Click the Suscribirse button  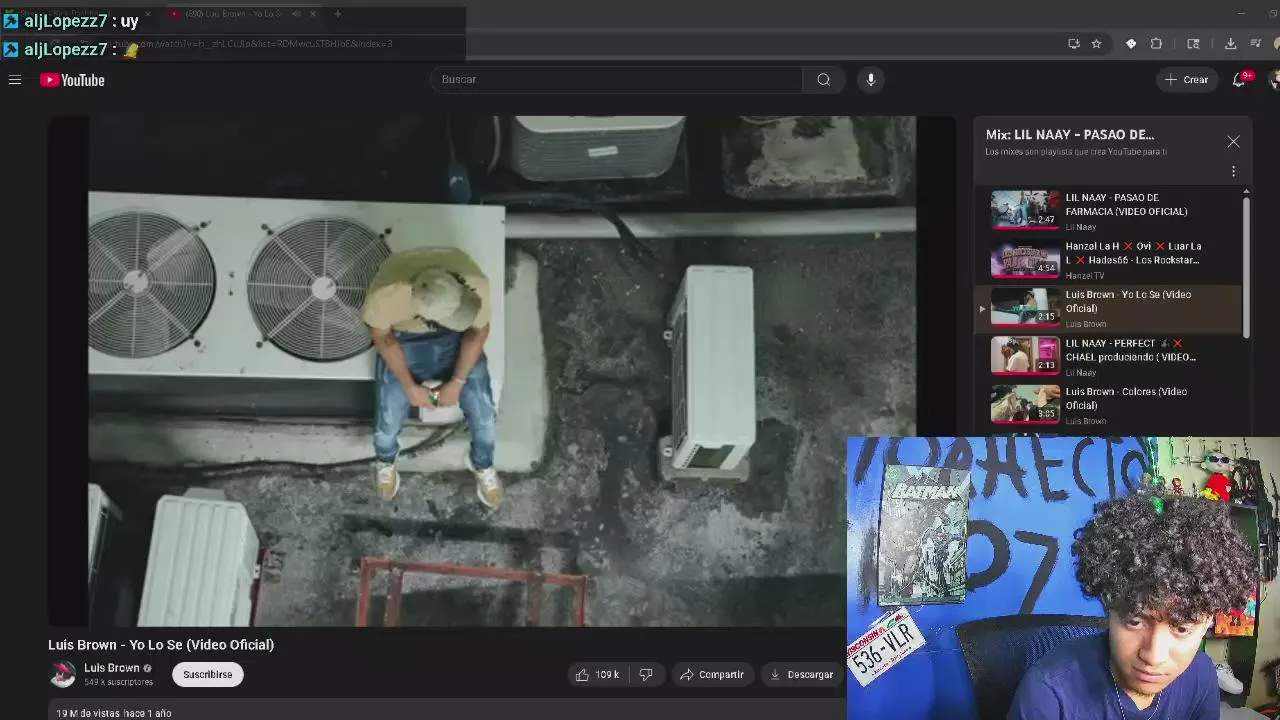pos(207,674)
